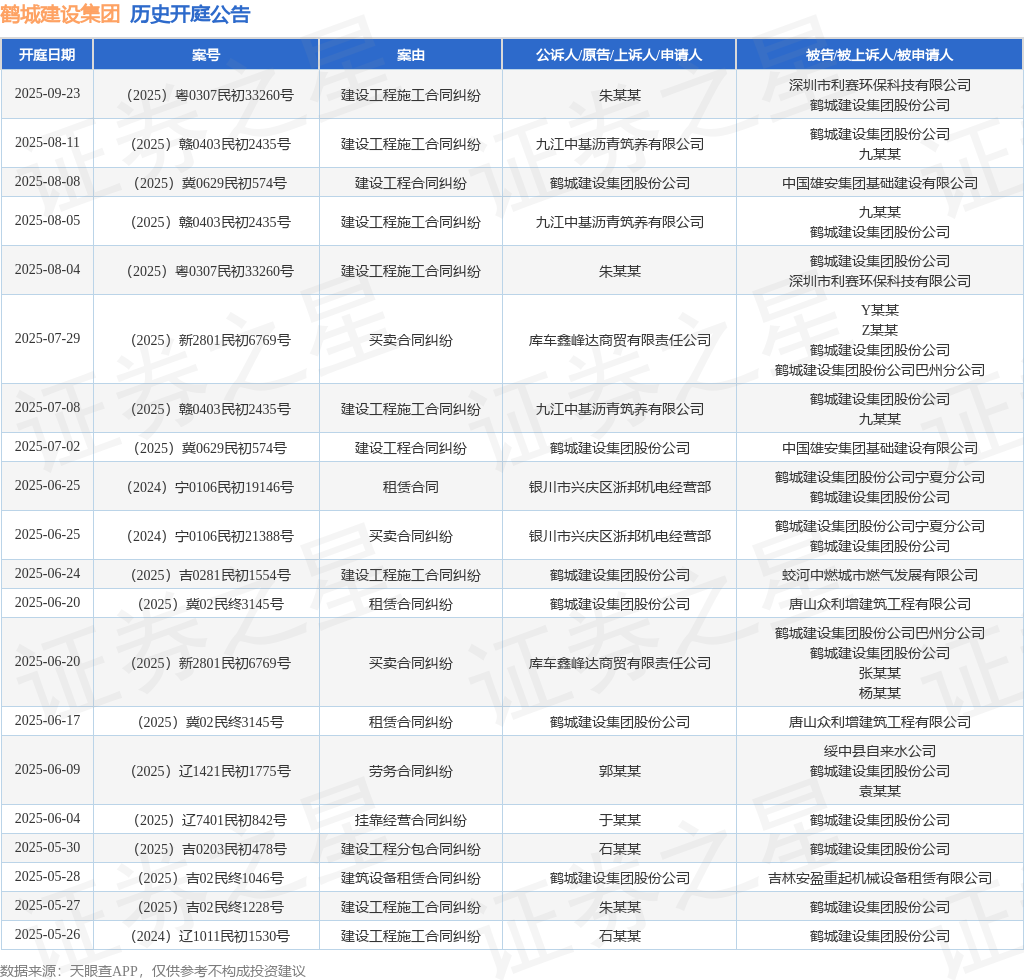Select the 挂靠经营合同纠纷 cause cell
Viewport: 1024px width, 980px height.
coord(411,820)
